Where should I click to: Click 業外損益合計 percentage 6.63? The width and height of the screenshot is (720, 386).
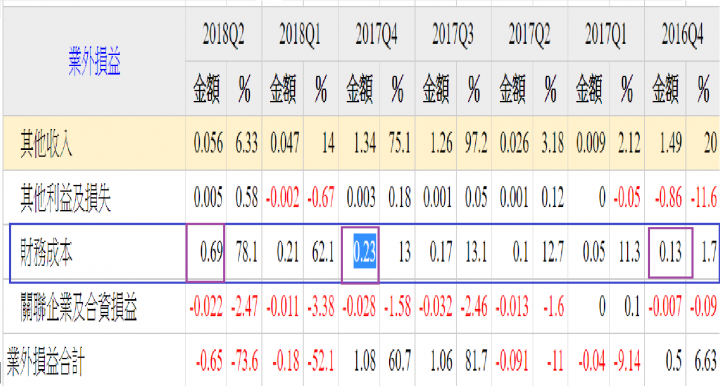point(705,361)
